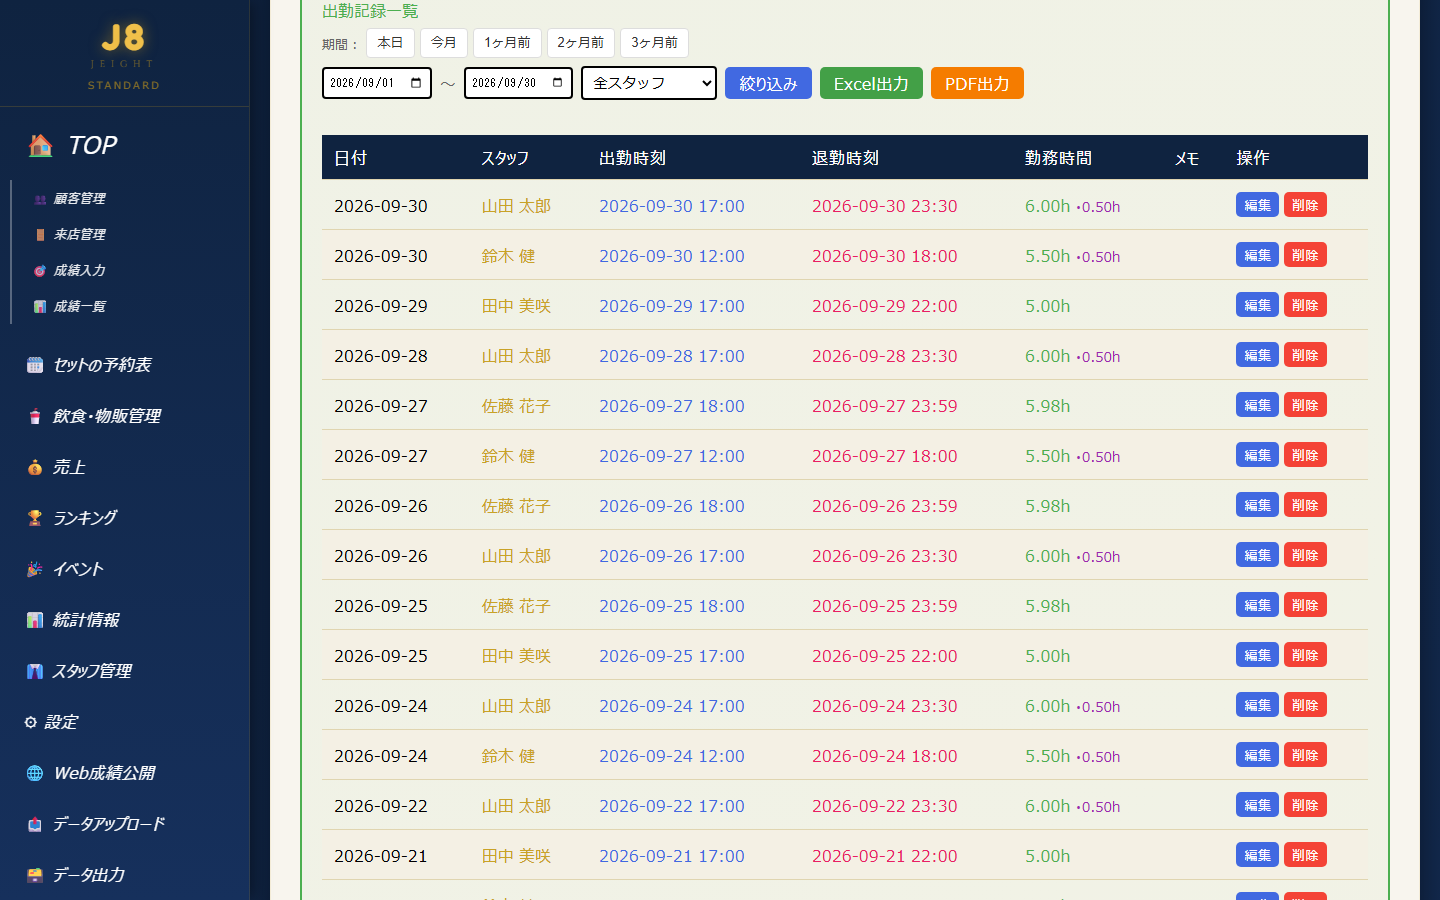Select the 2ヶ月前 period filter
This screenshot has height=900, width=1440.
pos(580,43)
